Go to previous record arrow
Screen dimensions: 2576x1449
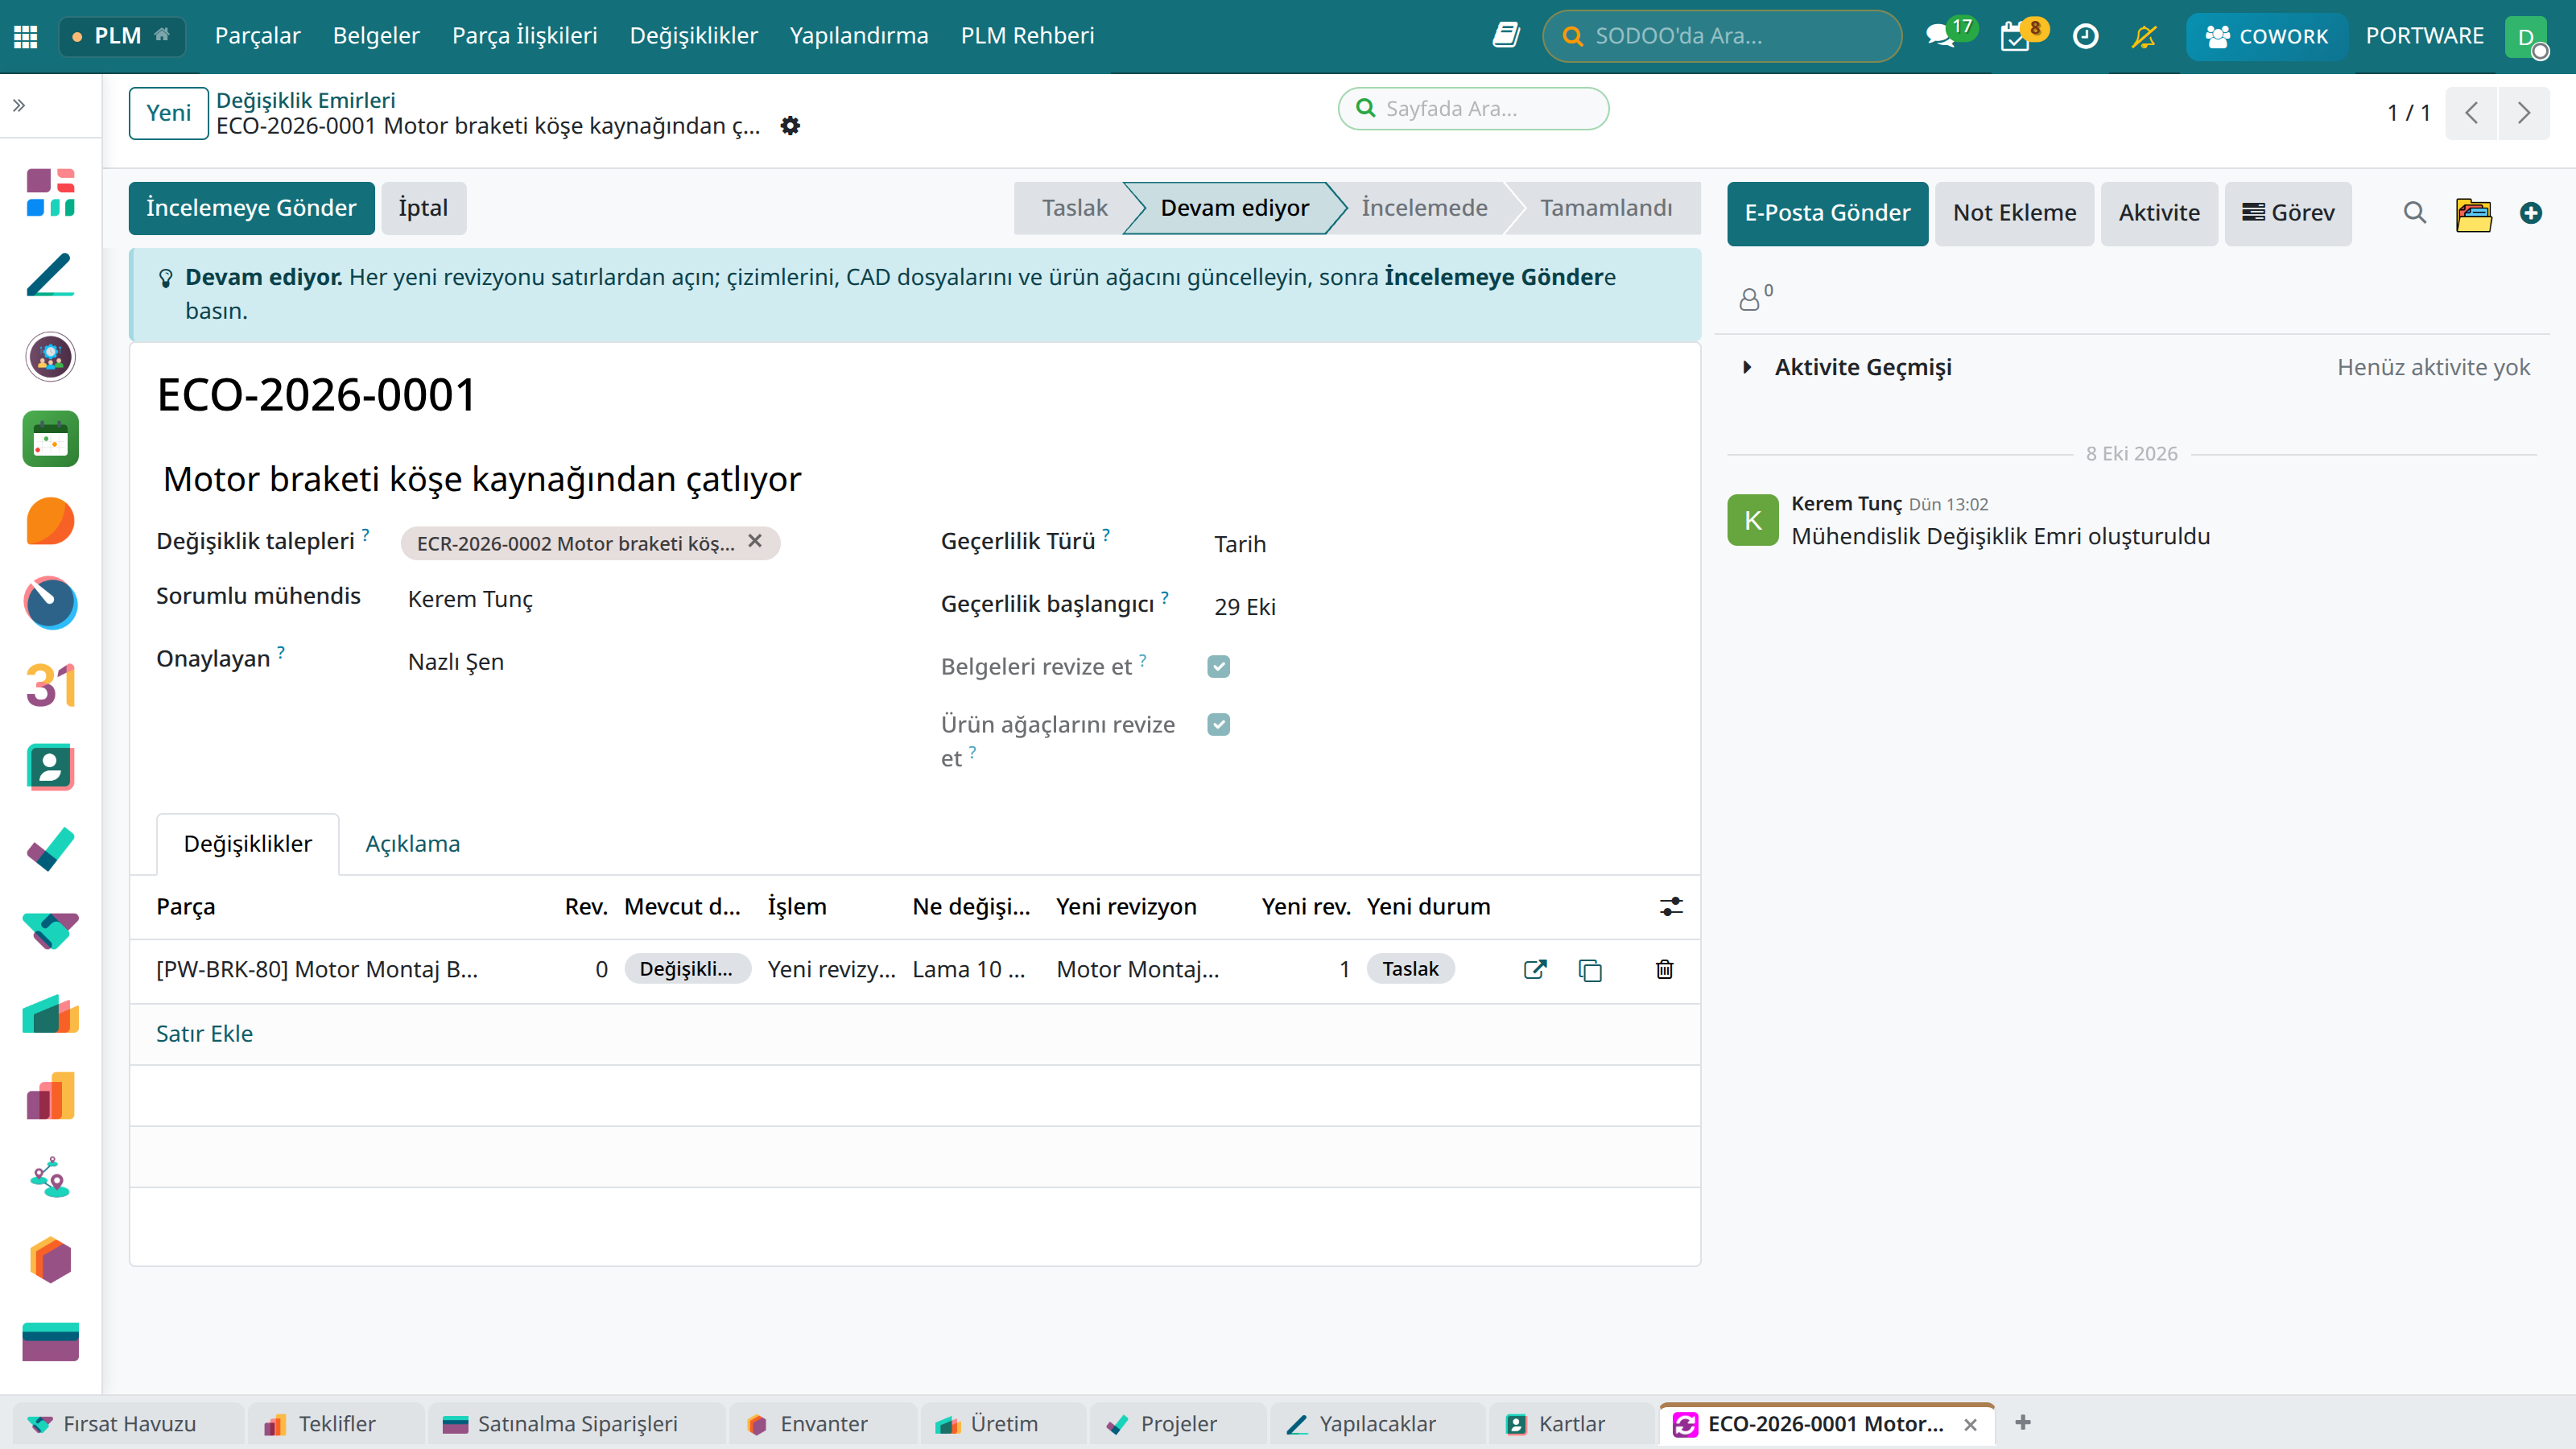(x=2471, y=113)
